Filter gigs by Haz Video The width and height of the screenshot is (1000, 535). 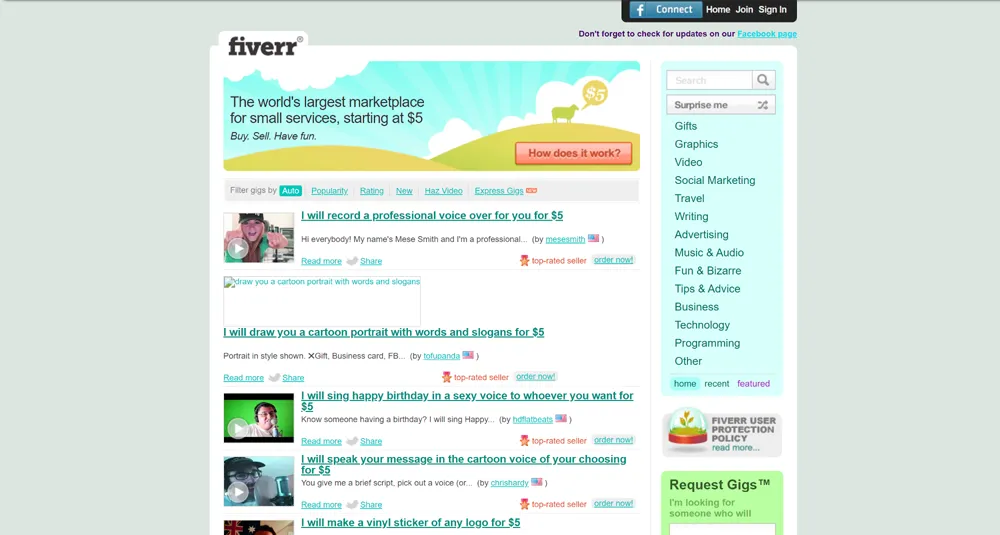[443, 191]
